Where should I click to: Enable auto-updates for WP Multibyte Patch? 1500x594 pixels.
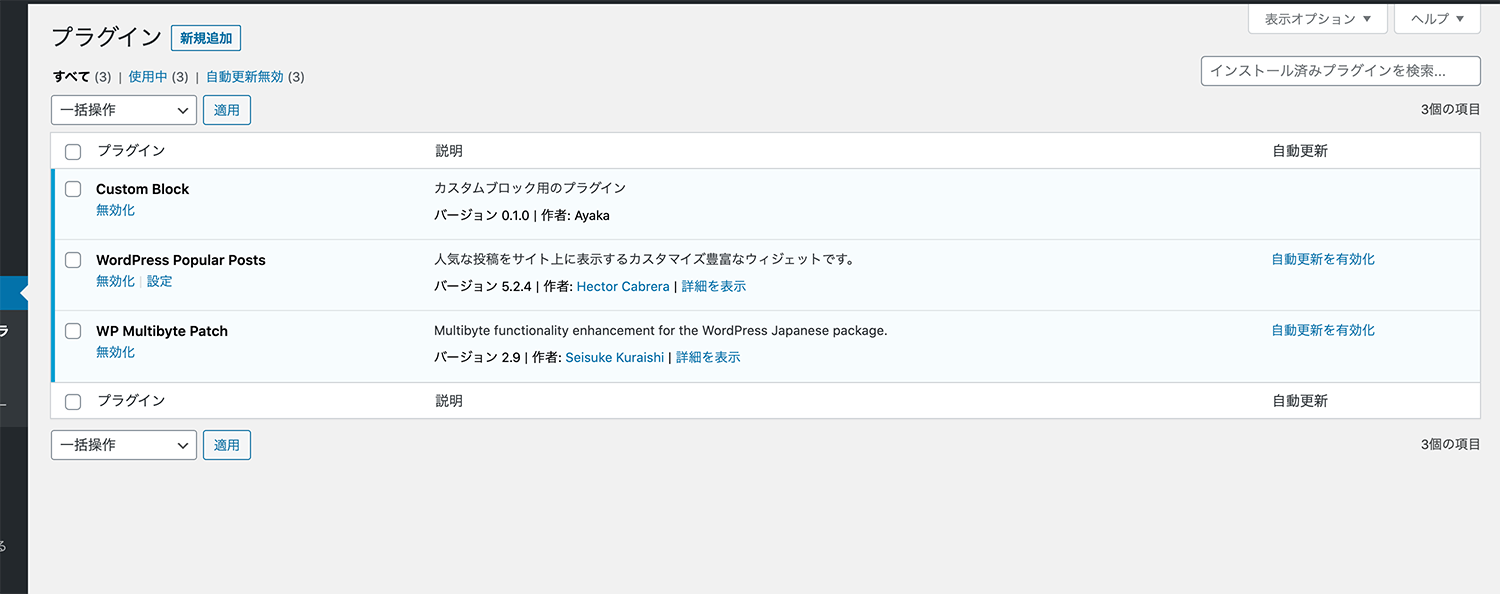[x=1322, y=329]
